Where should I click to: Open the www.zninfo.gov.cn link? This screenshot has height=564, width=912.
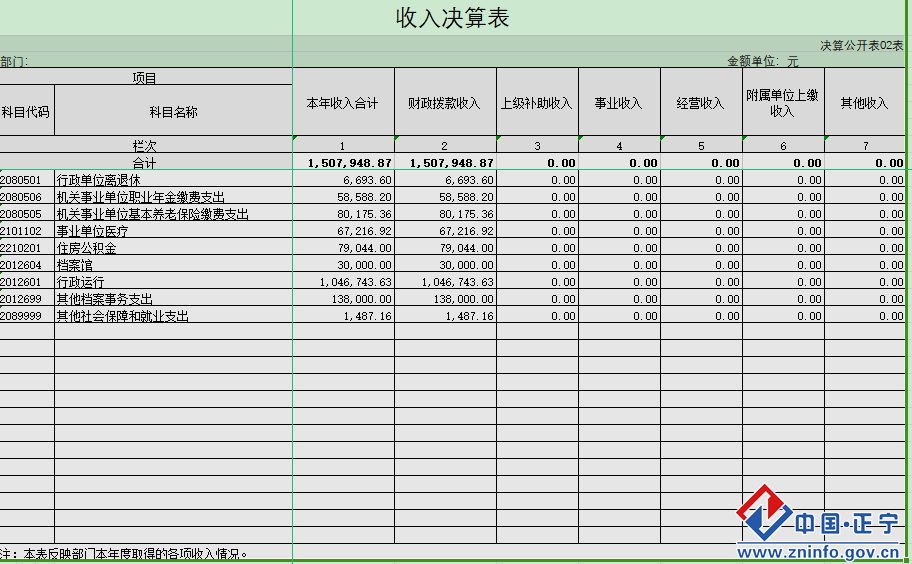point(820,552)
